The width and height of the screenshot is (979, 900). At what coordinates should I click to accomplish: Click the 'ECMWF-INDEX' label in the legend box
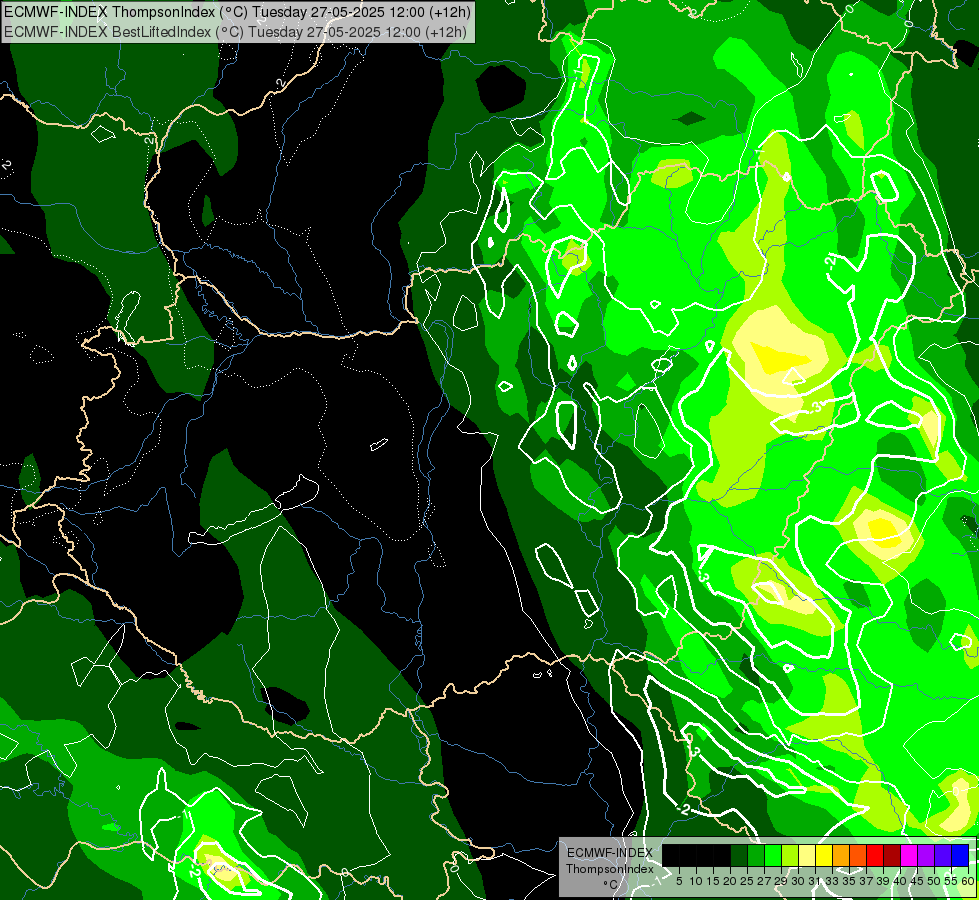click(610, 853)
